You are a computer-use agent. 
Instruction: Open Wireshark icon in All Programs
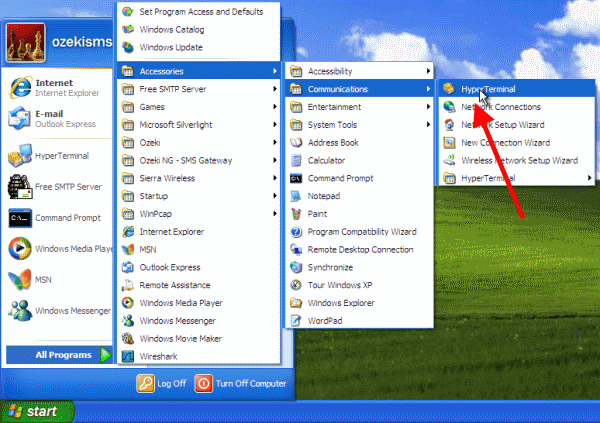(128, 356)
